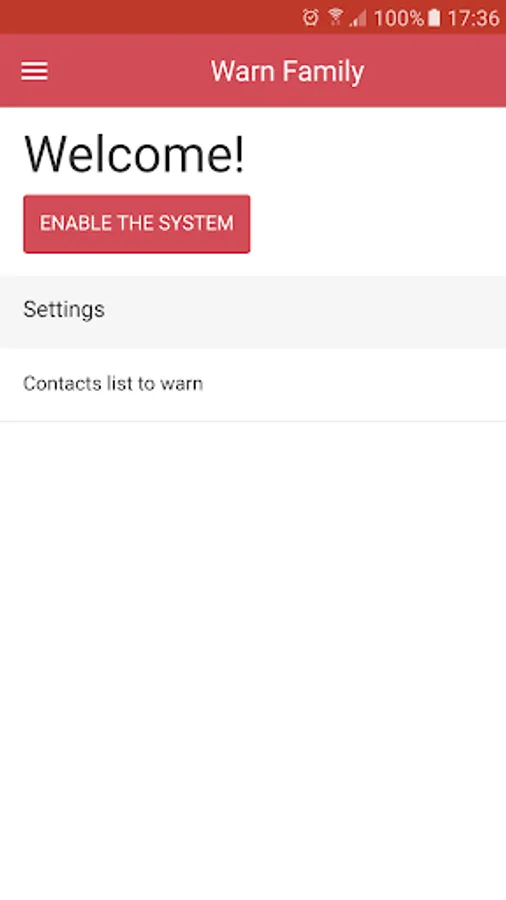The width and height of the screenshot is (506, 900).
Task: Tap the cellular signal strength icon
Action: click(x=358, y=18)
